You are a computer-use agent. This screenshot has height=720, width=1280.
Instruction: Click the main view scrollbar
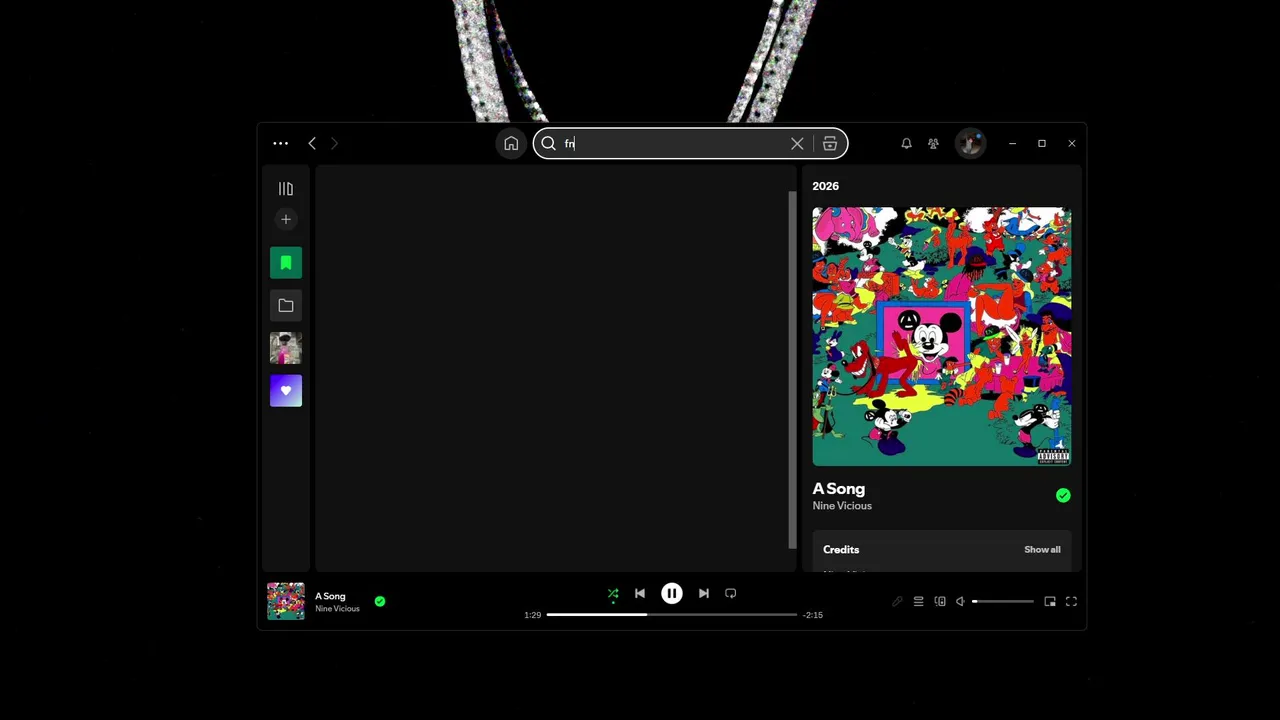click(792, 370)
